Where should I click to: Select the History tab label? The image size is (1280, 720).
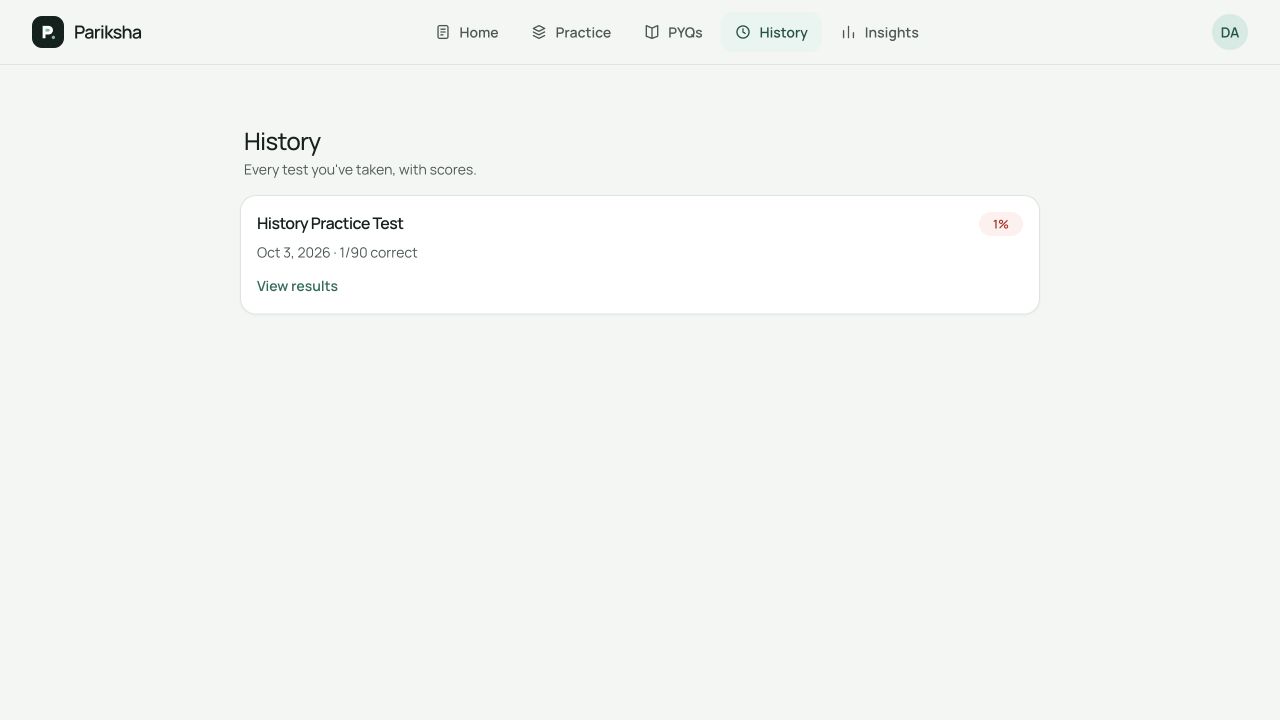[x=783, y=32]
